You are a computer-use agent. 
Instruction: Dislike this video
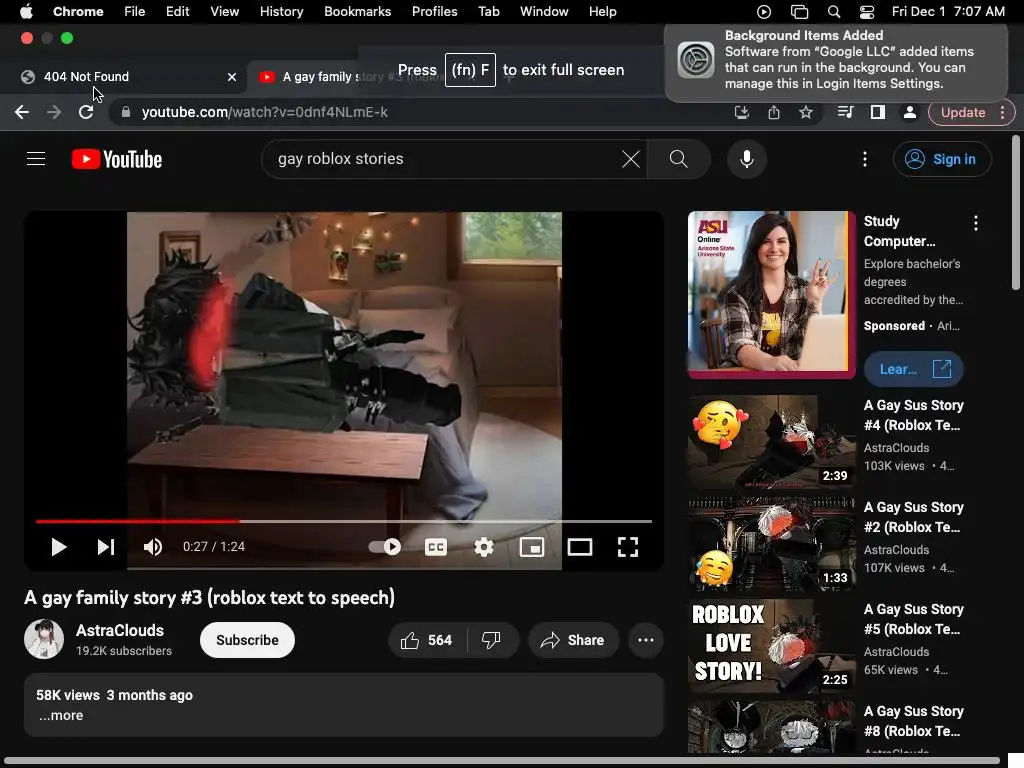pyautogui.click(x=492, y=640)
